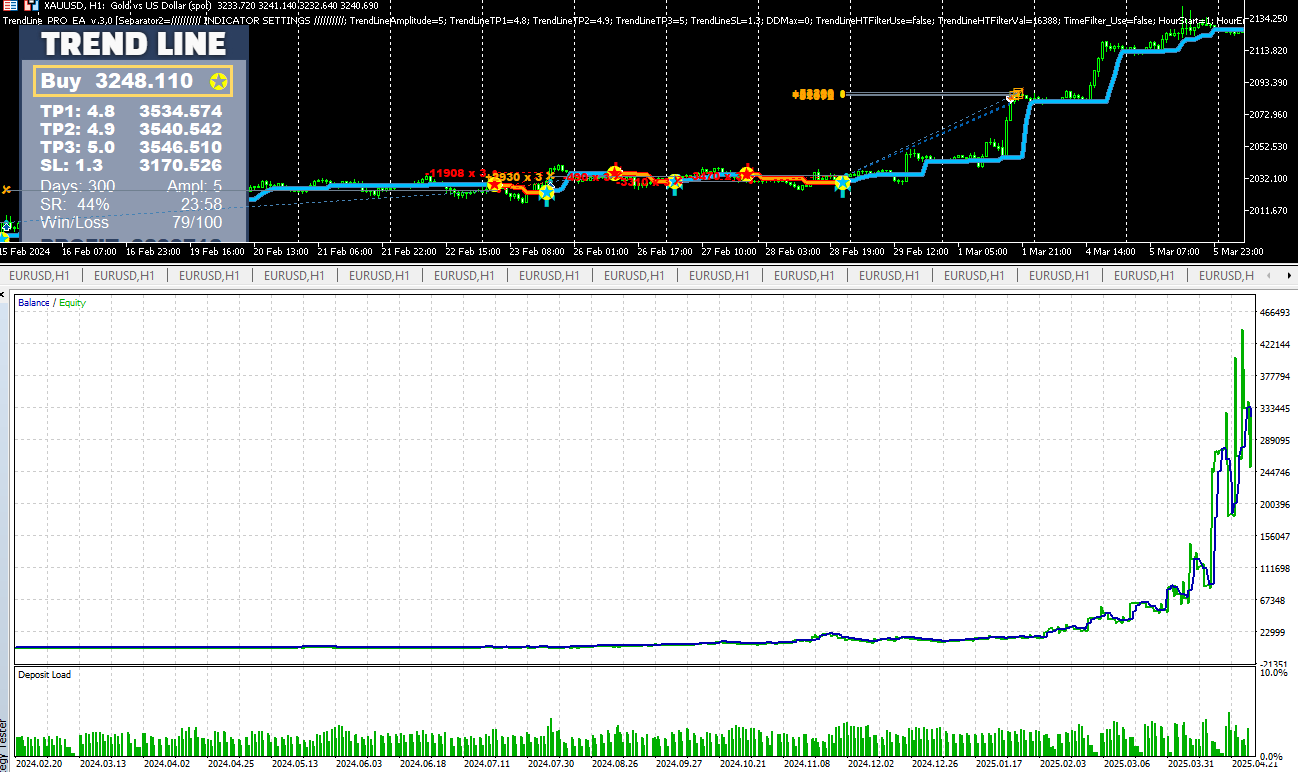Click the Deposit Load chart label
The height and width of the screenshot is (772, 1298).
click(44, 675)
